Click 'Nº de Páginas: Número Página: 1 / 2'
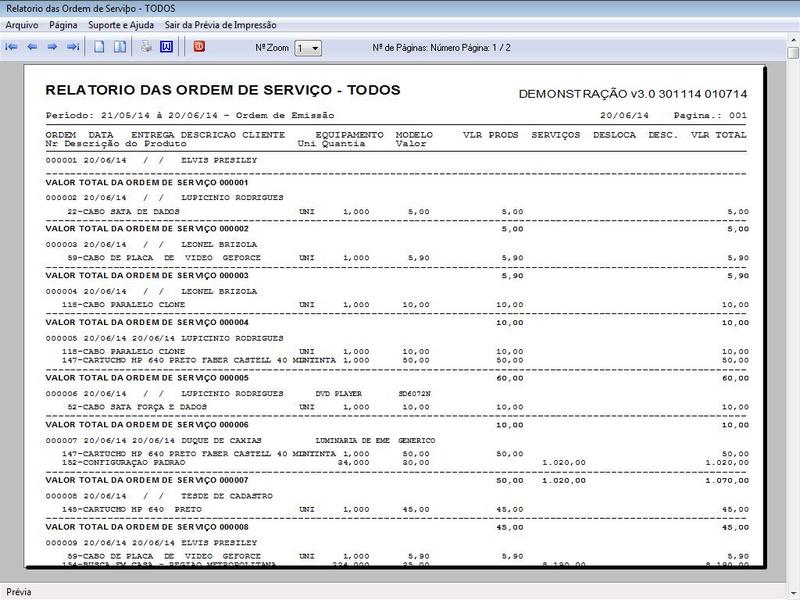The image size is (800, 600). point(441,47)
